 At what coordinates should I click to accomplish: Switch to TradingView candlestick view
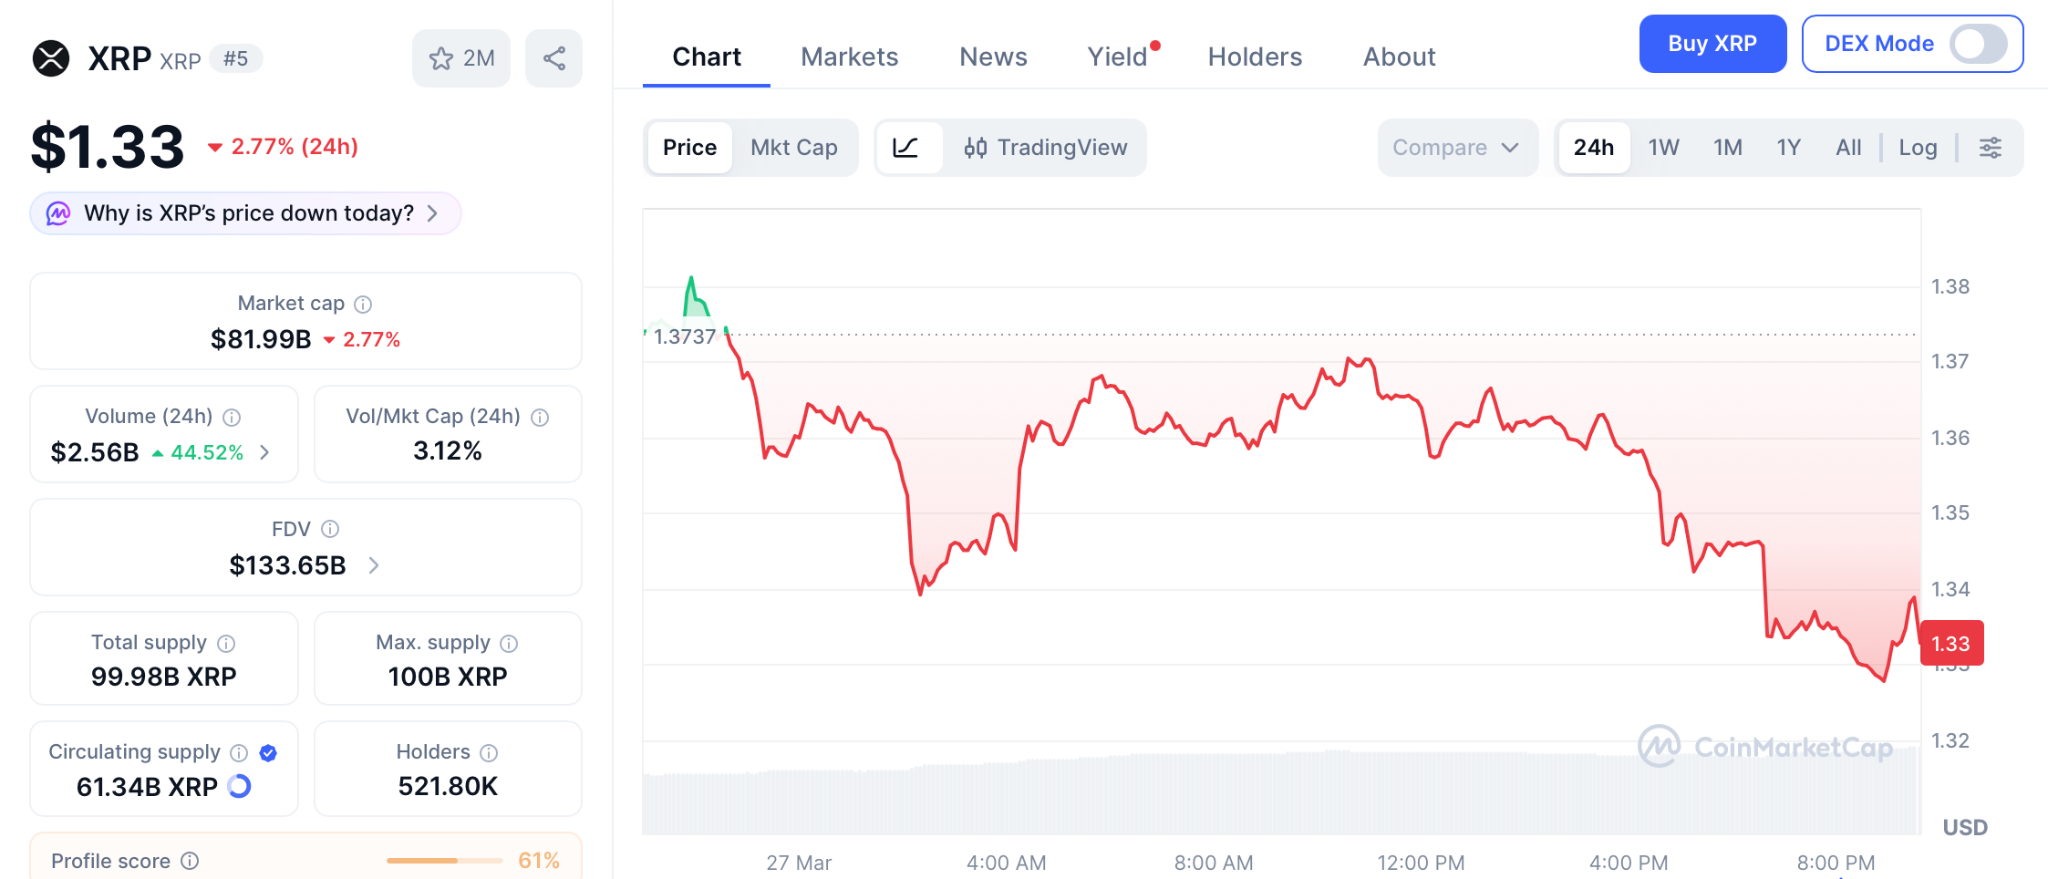pos(1046,147)
